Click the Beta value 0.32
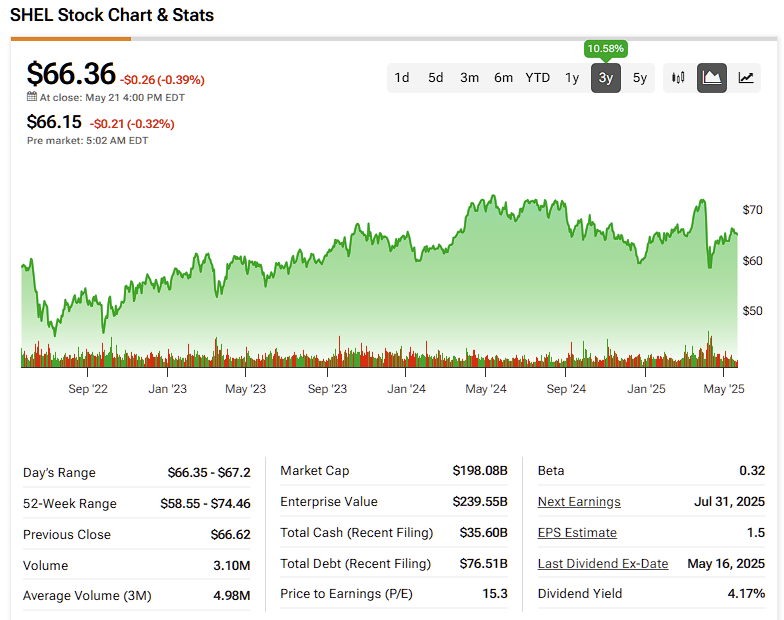The height and width of the screenshot is (620, 784). point(752,470)
